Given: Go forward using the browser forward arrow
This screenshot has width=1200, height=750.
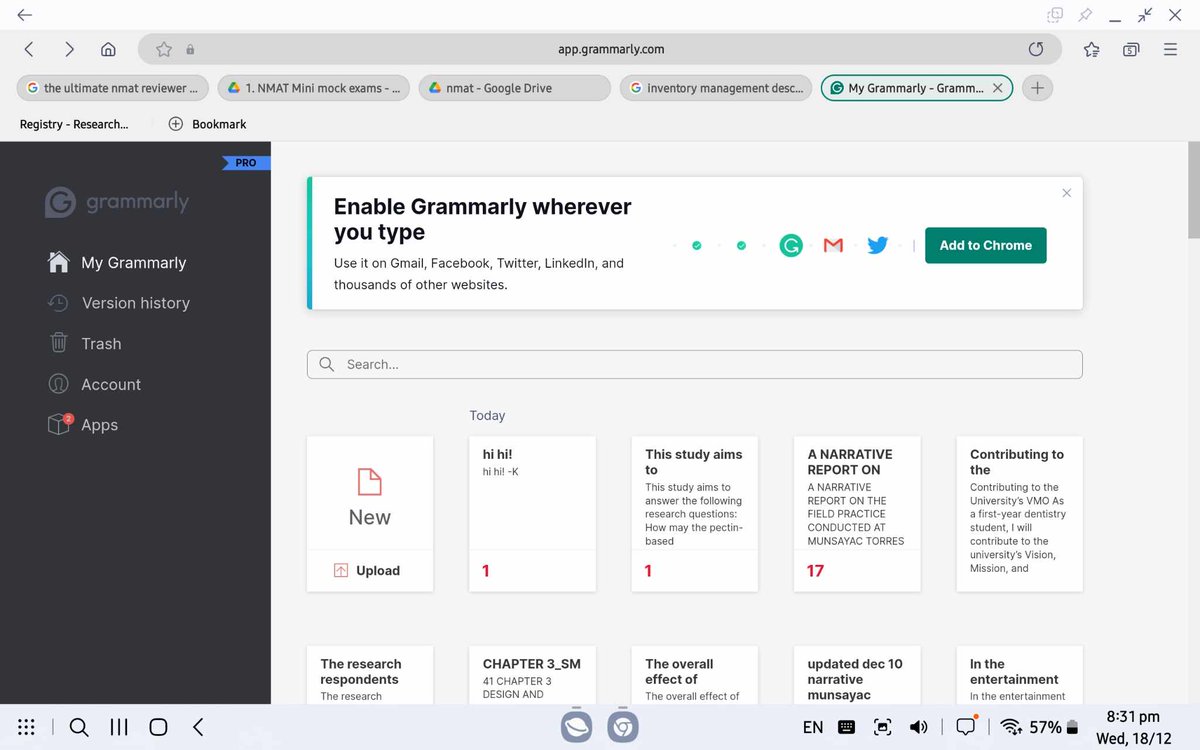Looking at the screenshot, I should [x=69, y=49].
